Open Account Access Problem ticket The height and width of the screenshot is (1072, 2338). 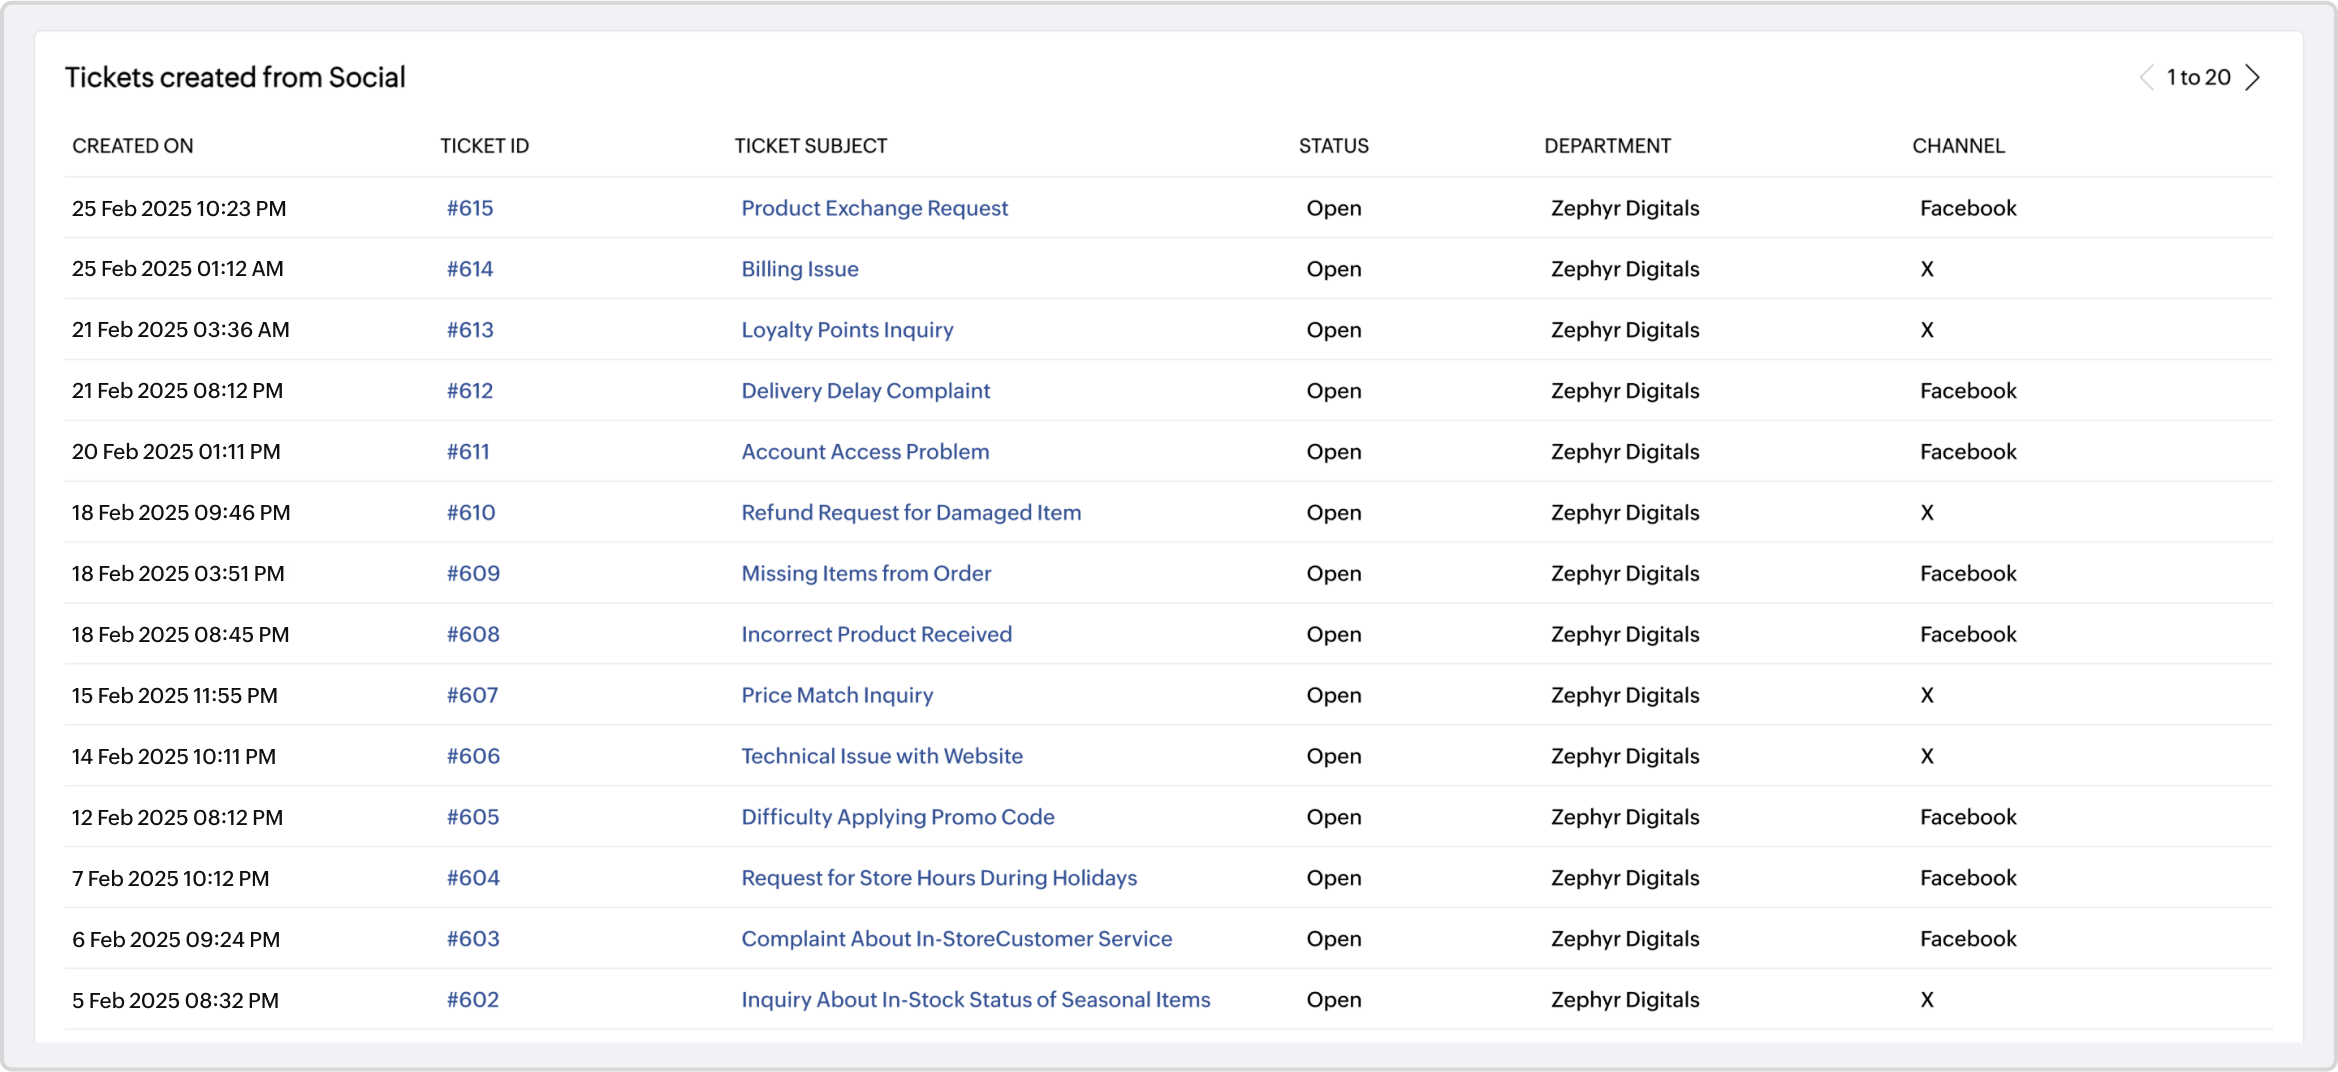(865, 452)
